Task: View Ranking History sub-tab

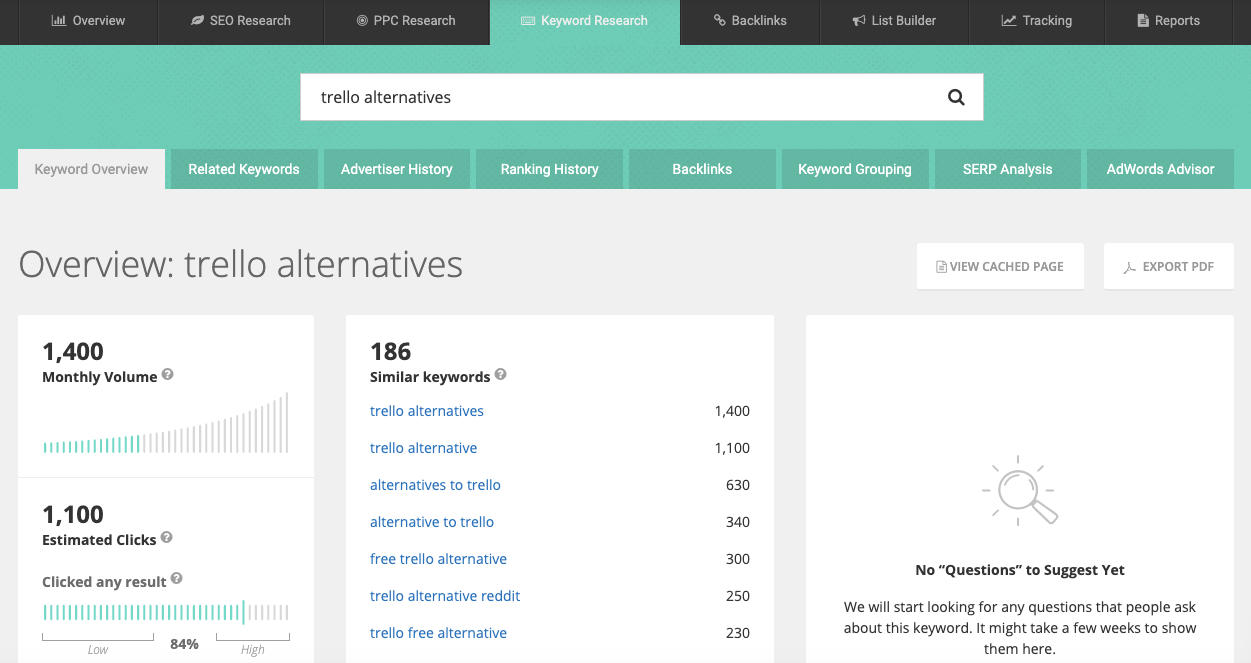Action: pos(550,169)
